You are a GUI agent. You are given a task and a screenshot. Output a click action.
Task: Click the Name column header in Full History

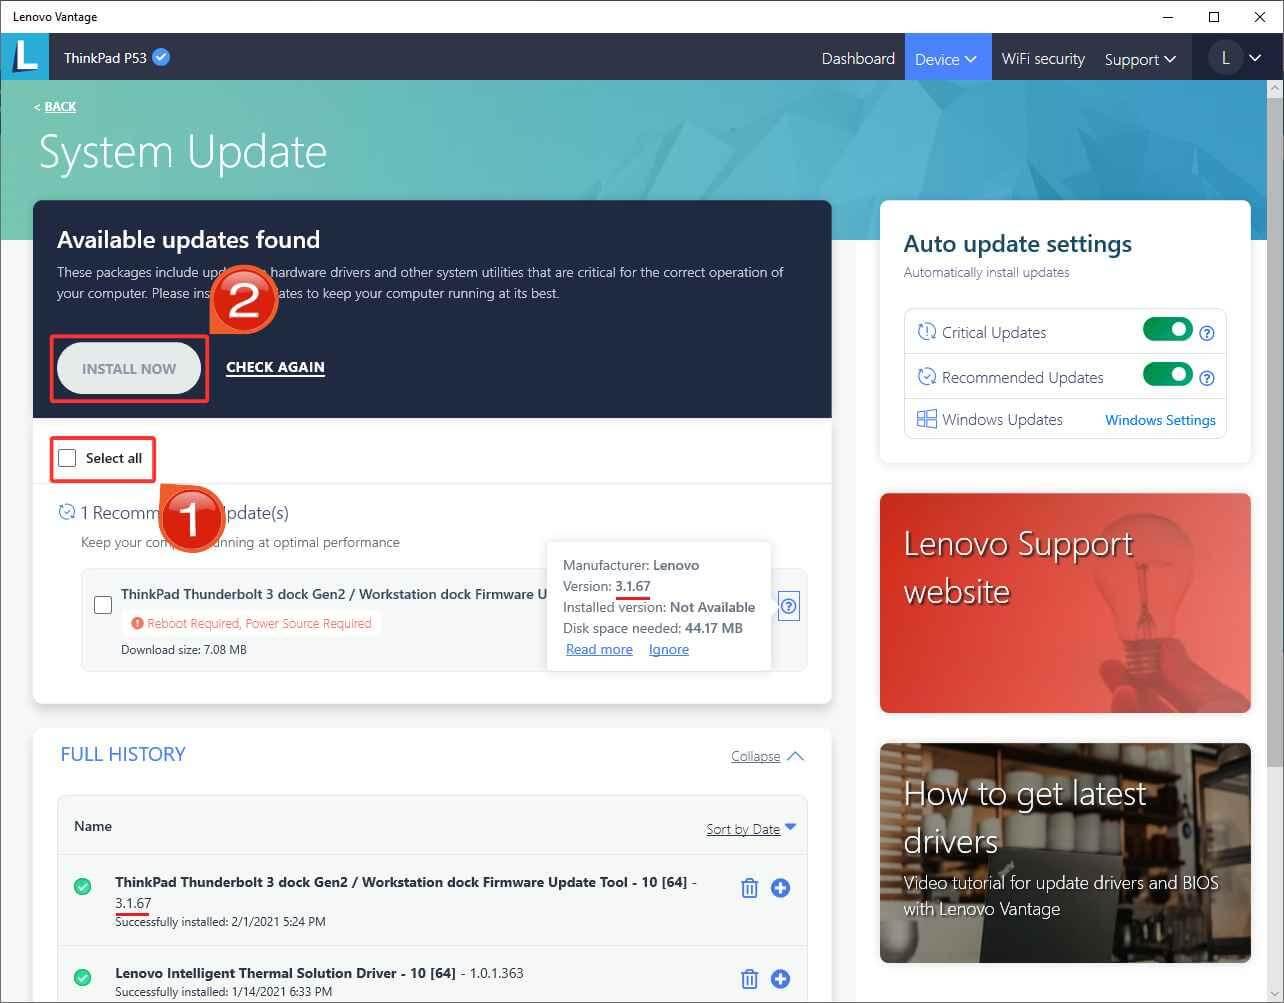pyautogui.click(x=93, y=826)
